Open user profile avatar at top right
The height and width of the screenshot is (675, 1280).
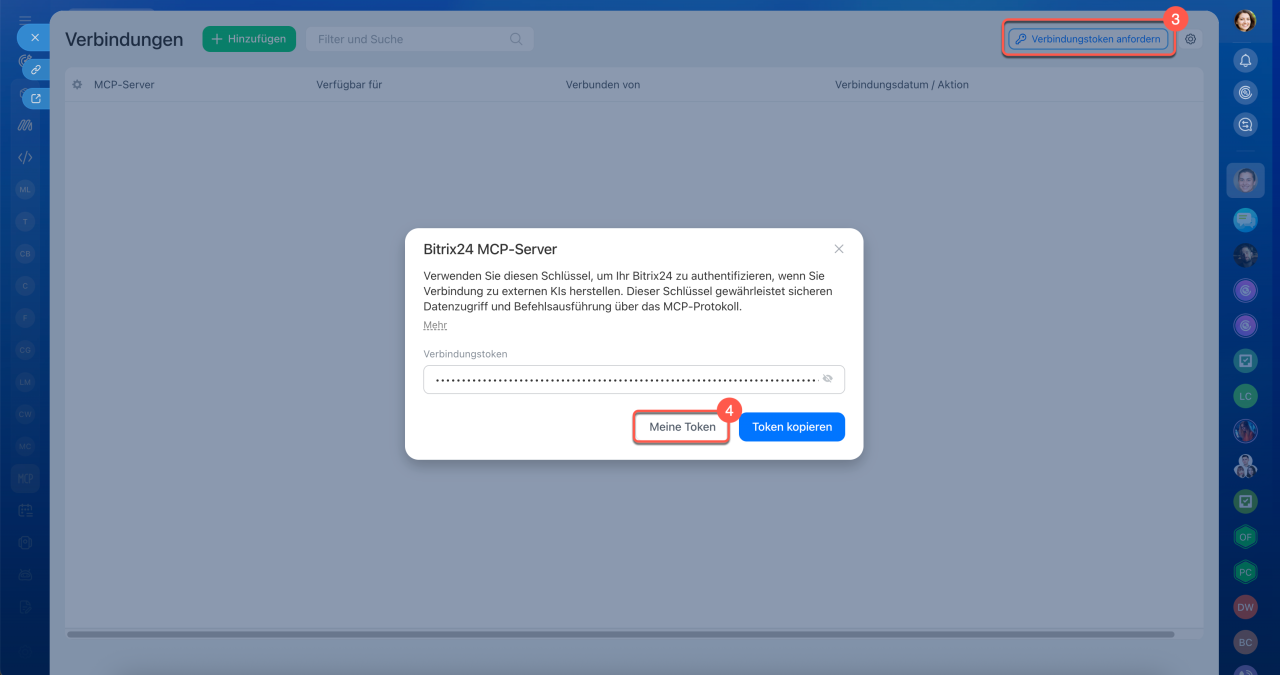1245,21
